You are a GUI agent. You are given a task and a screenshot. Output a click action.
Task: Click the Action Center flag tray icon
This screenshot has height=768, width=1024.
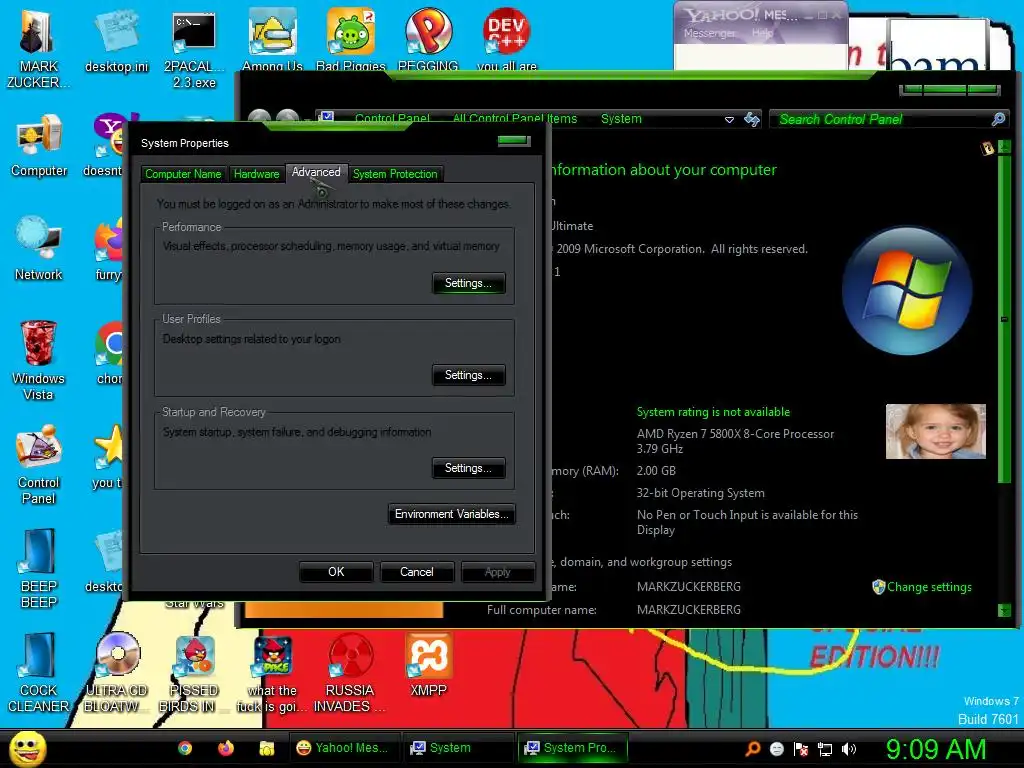(801, 749)
